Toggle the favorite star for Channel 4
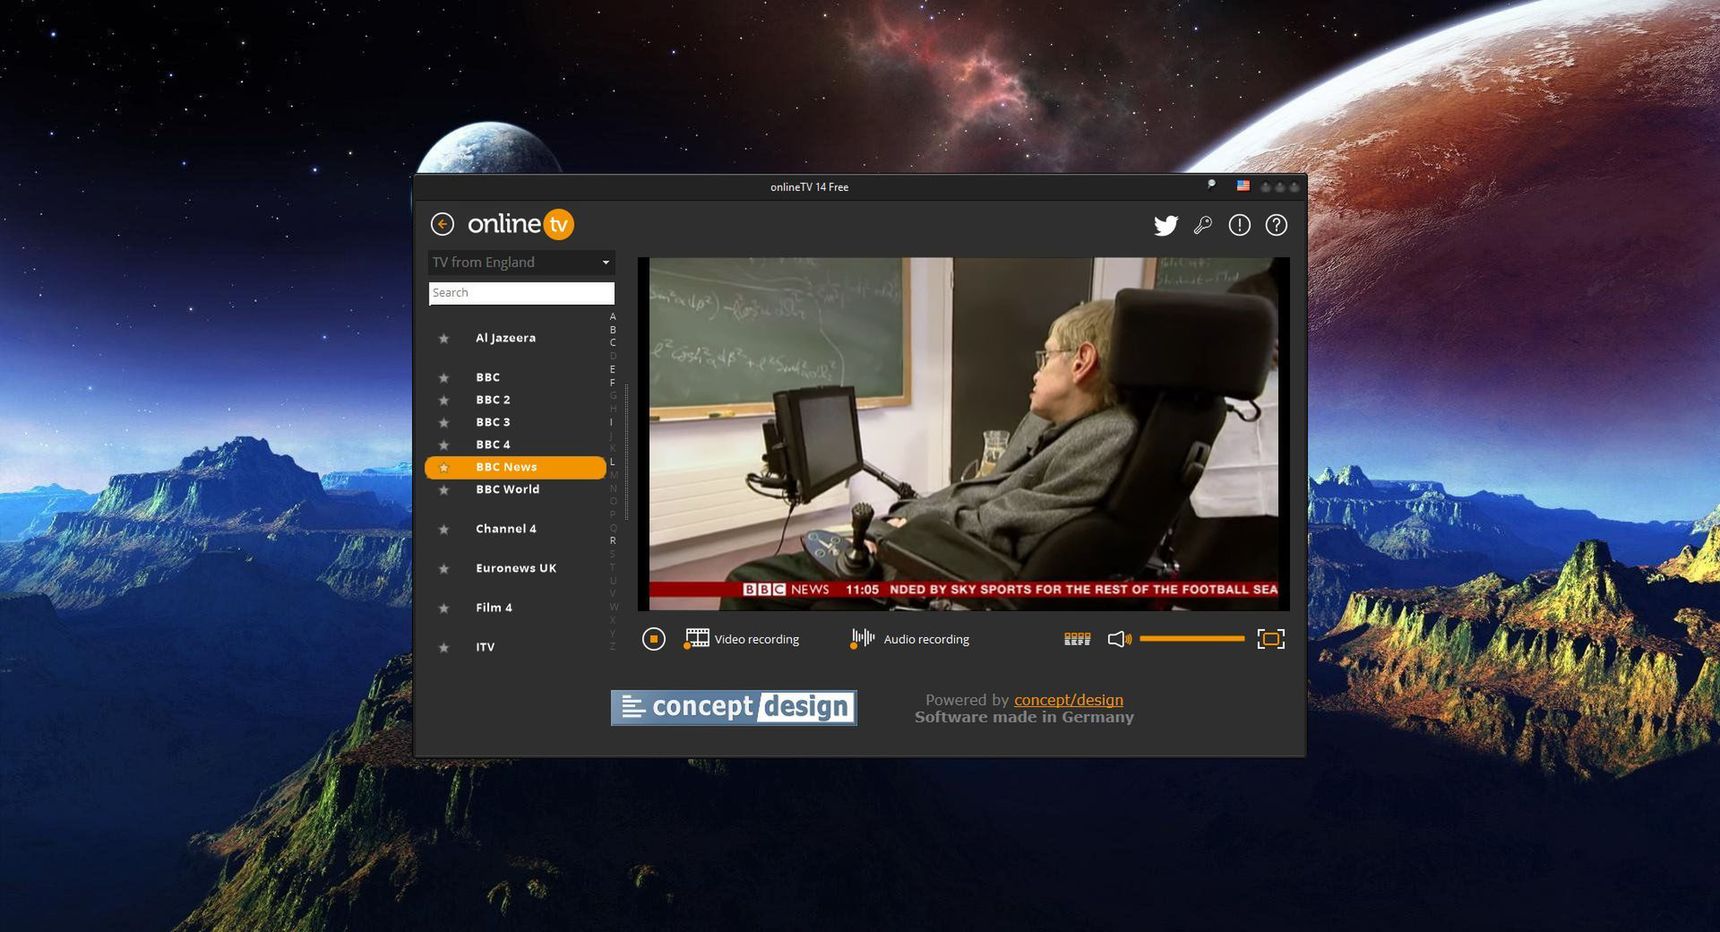Screen dimensions: 1720x932 444,529
